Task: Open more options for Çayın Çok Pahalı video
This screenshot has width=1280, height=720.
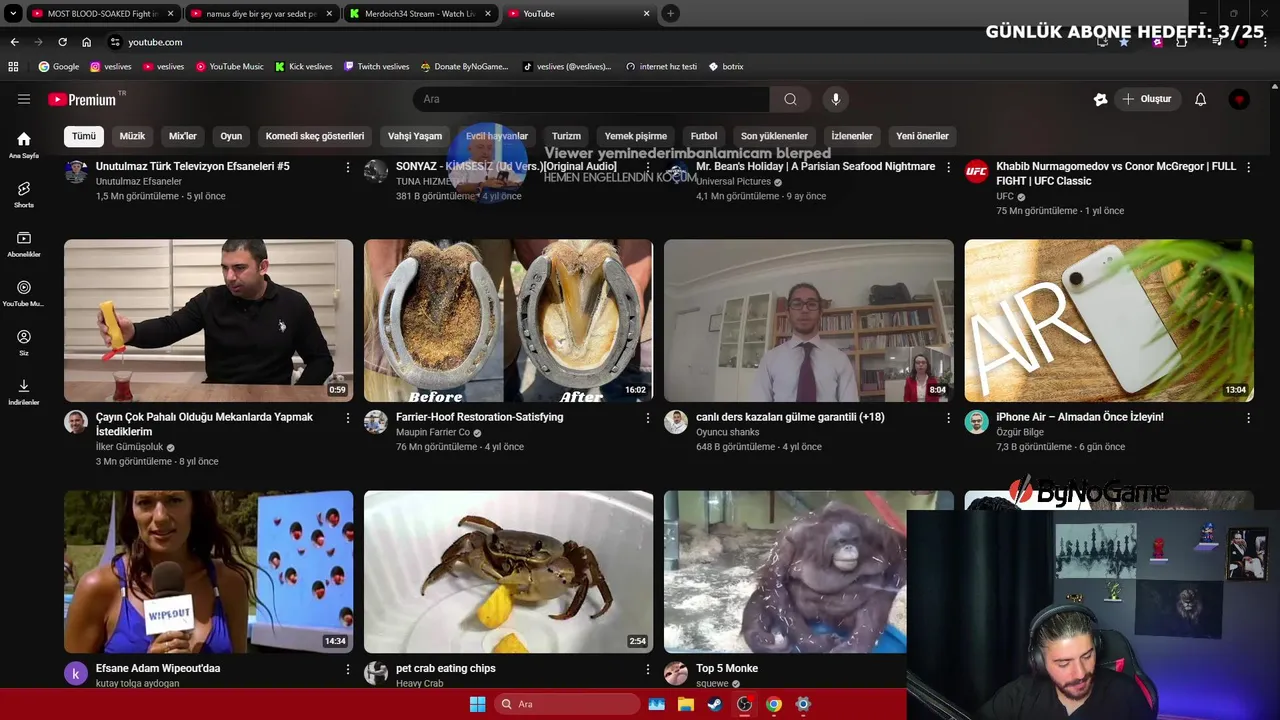Action: tap(348, 418)
